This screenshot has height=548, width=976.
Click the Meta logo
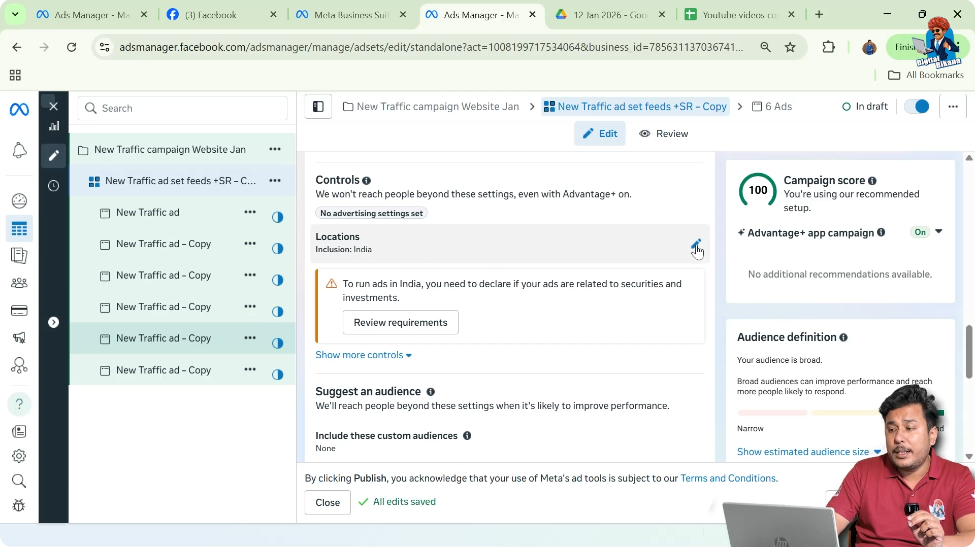(x=19, y=109)
